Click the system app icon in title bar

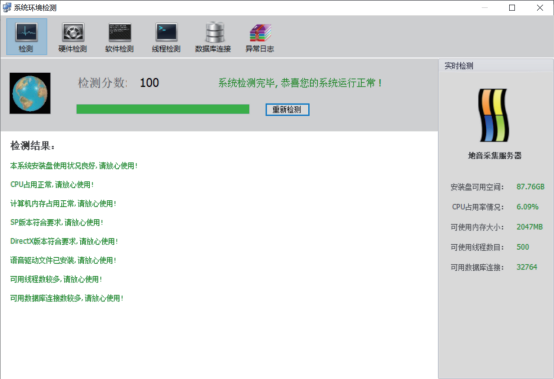pyautogui.click(x=7, y=7)
